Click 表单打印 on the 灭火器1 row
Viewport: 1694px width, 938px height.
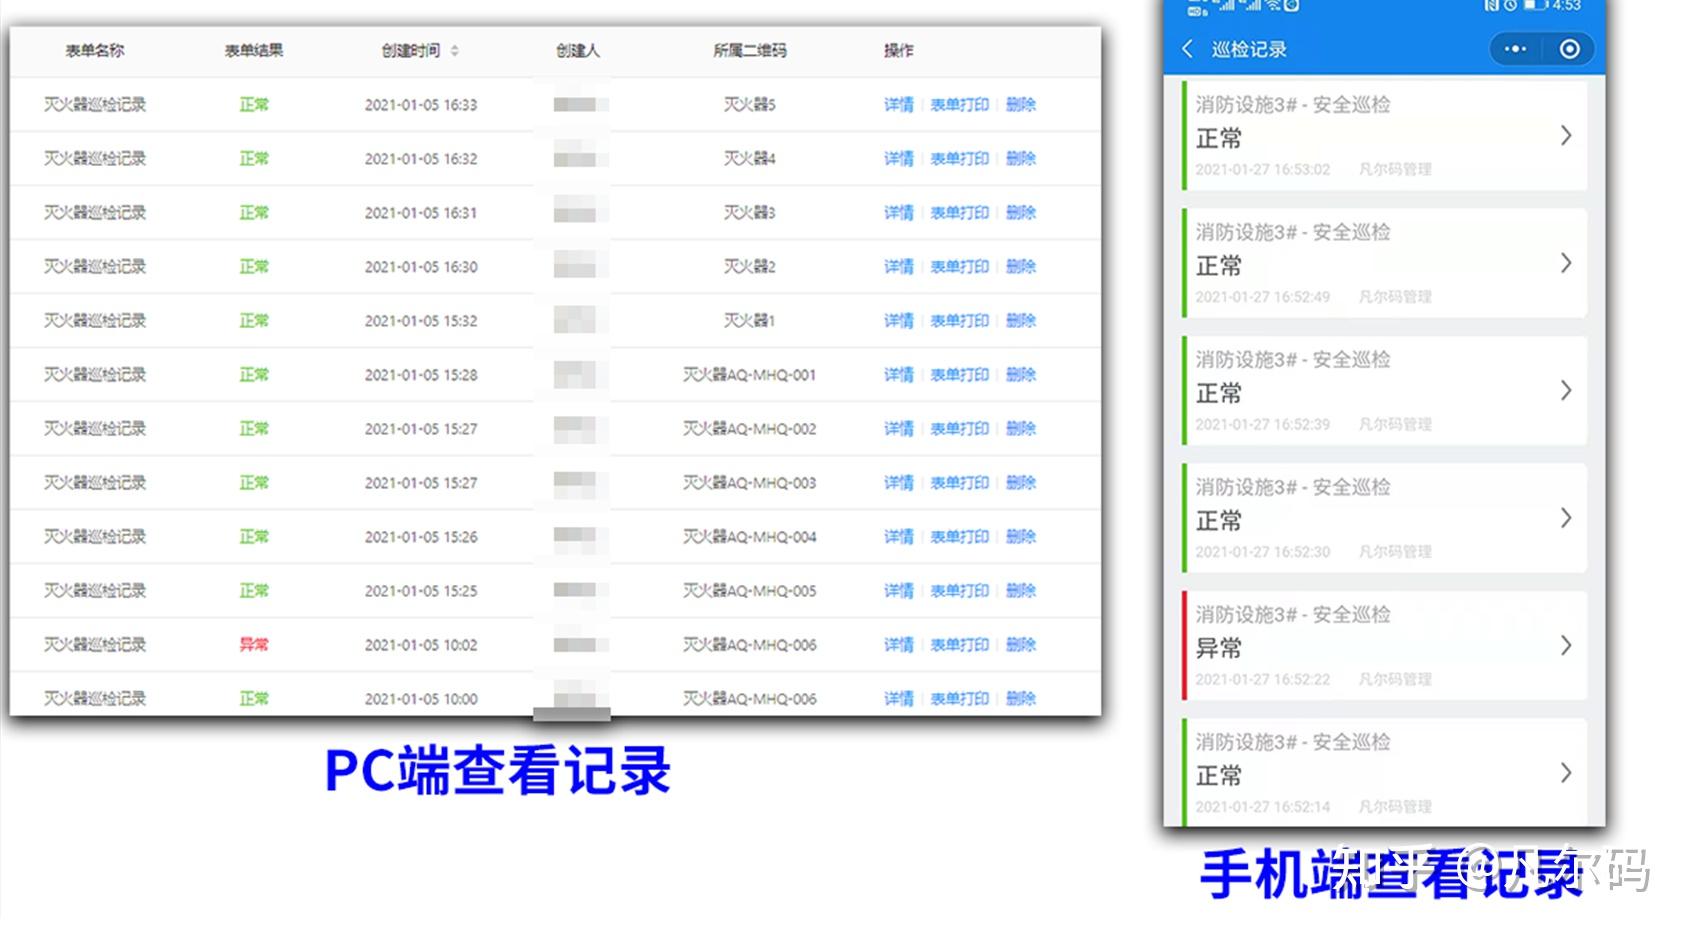960,320
